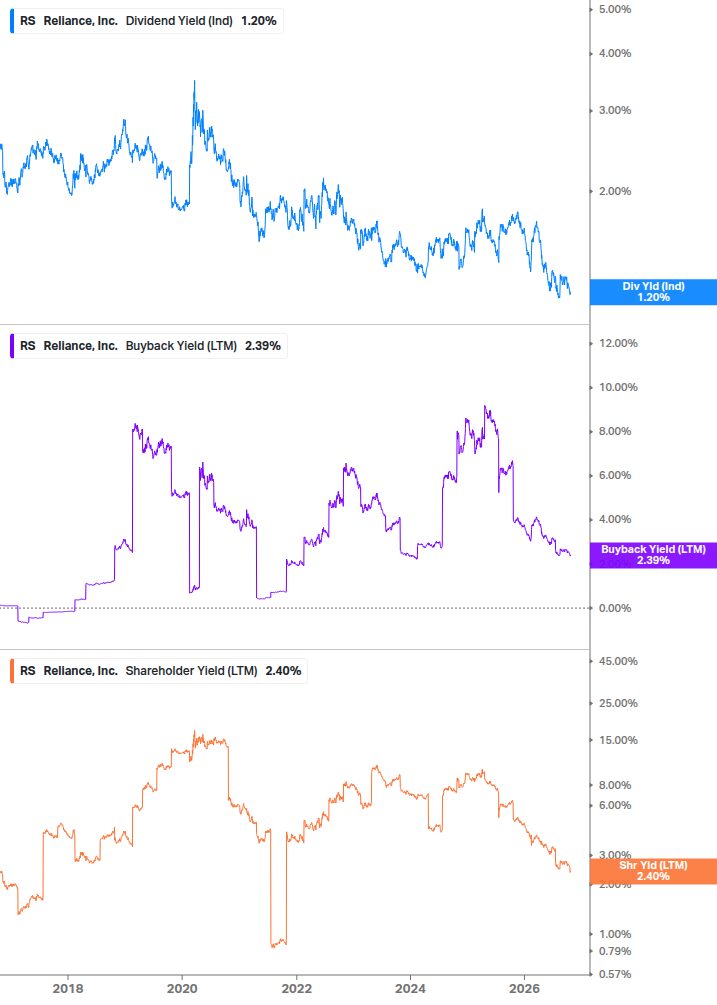Screen dimensions: 717x1005
Task: Click the RS ticker in Buyback Yield legend
Action: click(28, 346)
